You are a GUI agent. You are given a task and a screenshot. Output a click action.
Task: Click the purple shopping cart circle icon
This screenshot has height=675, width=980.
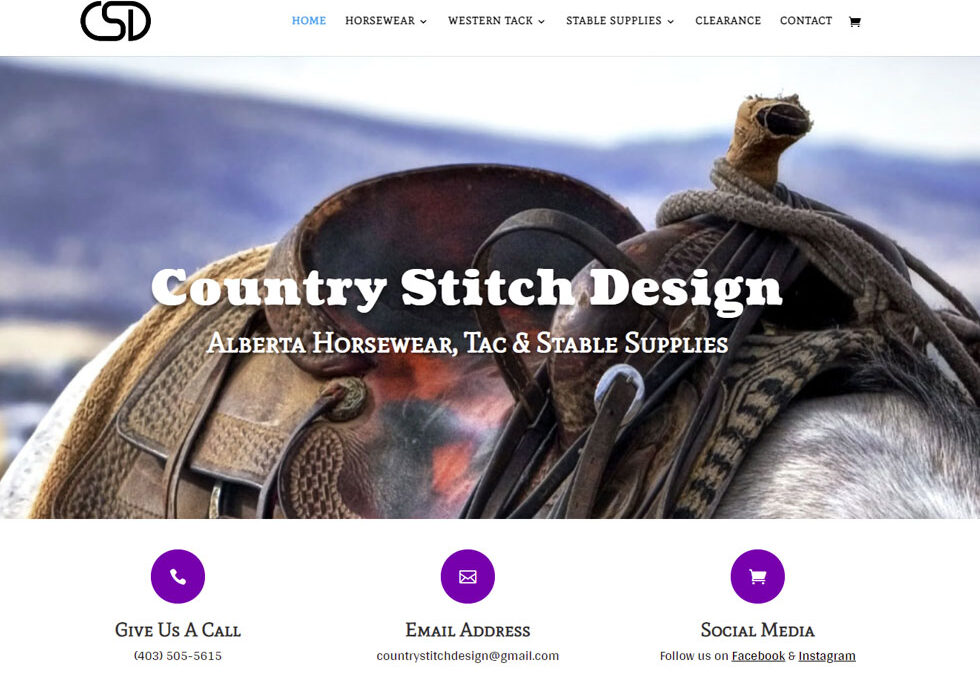758,576
